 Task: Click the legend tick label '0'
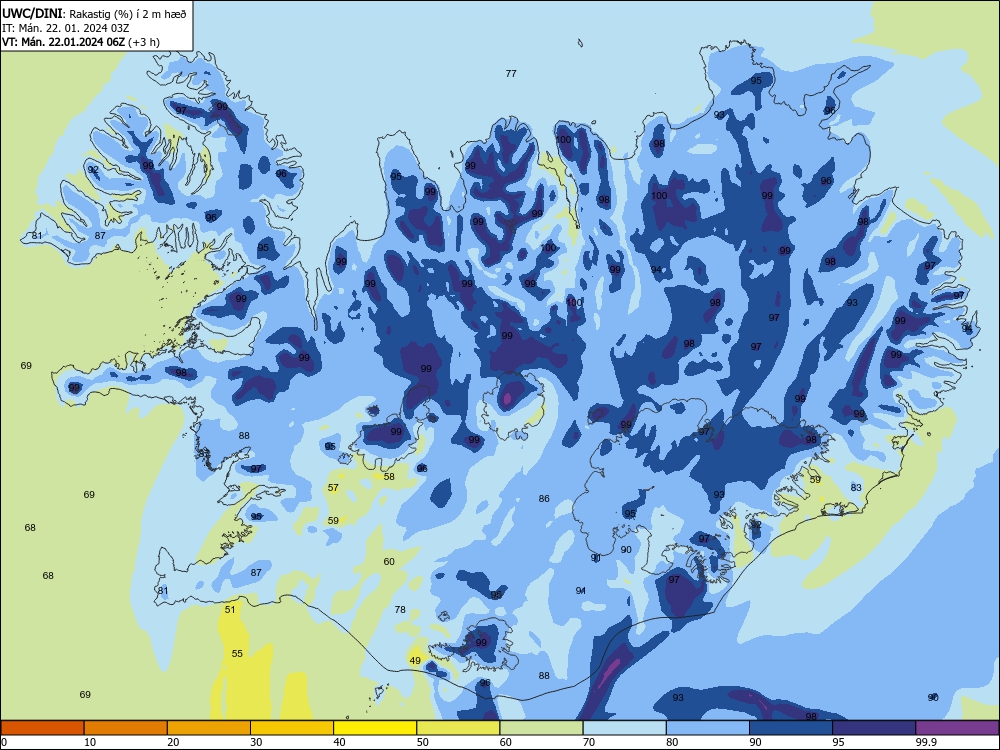pos(4,742)
